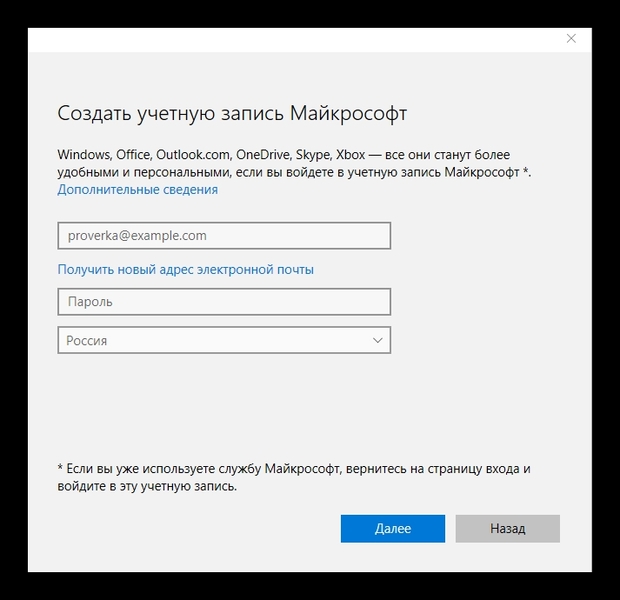Click the footnote text starting with Если вы уже используете

(x=294, y=477)
